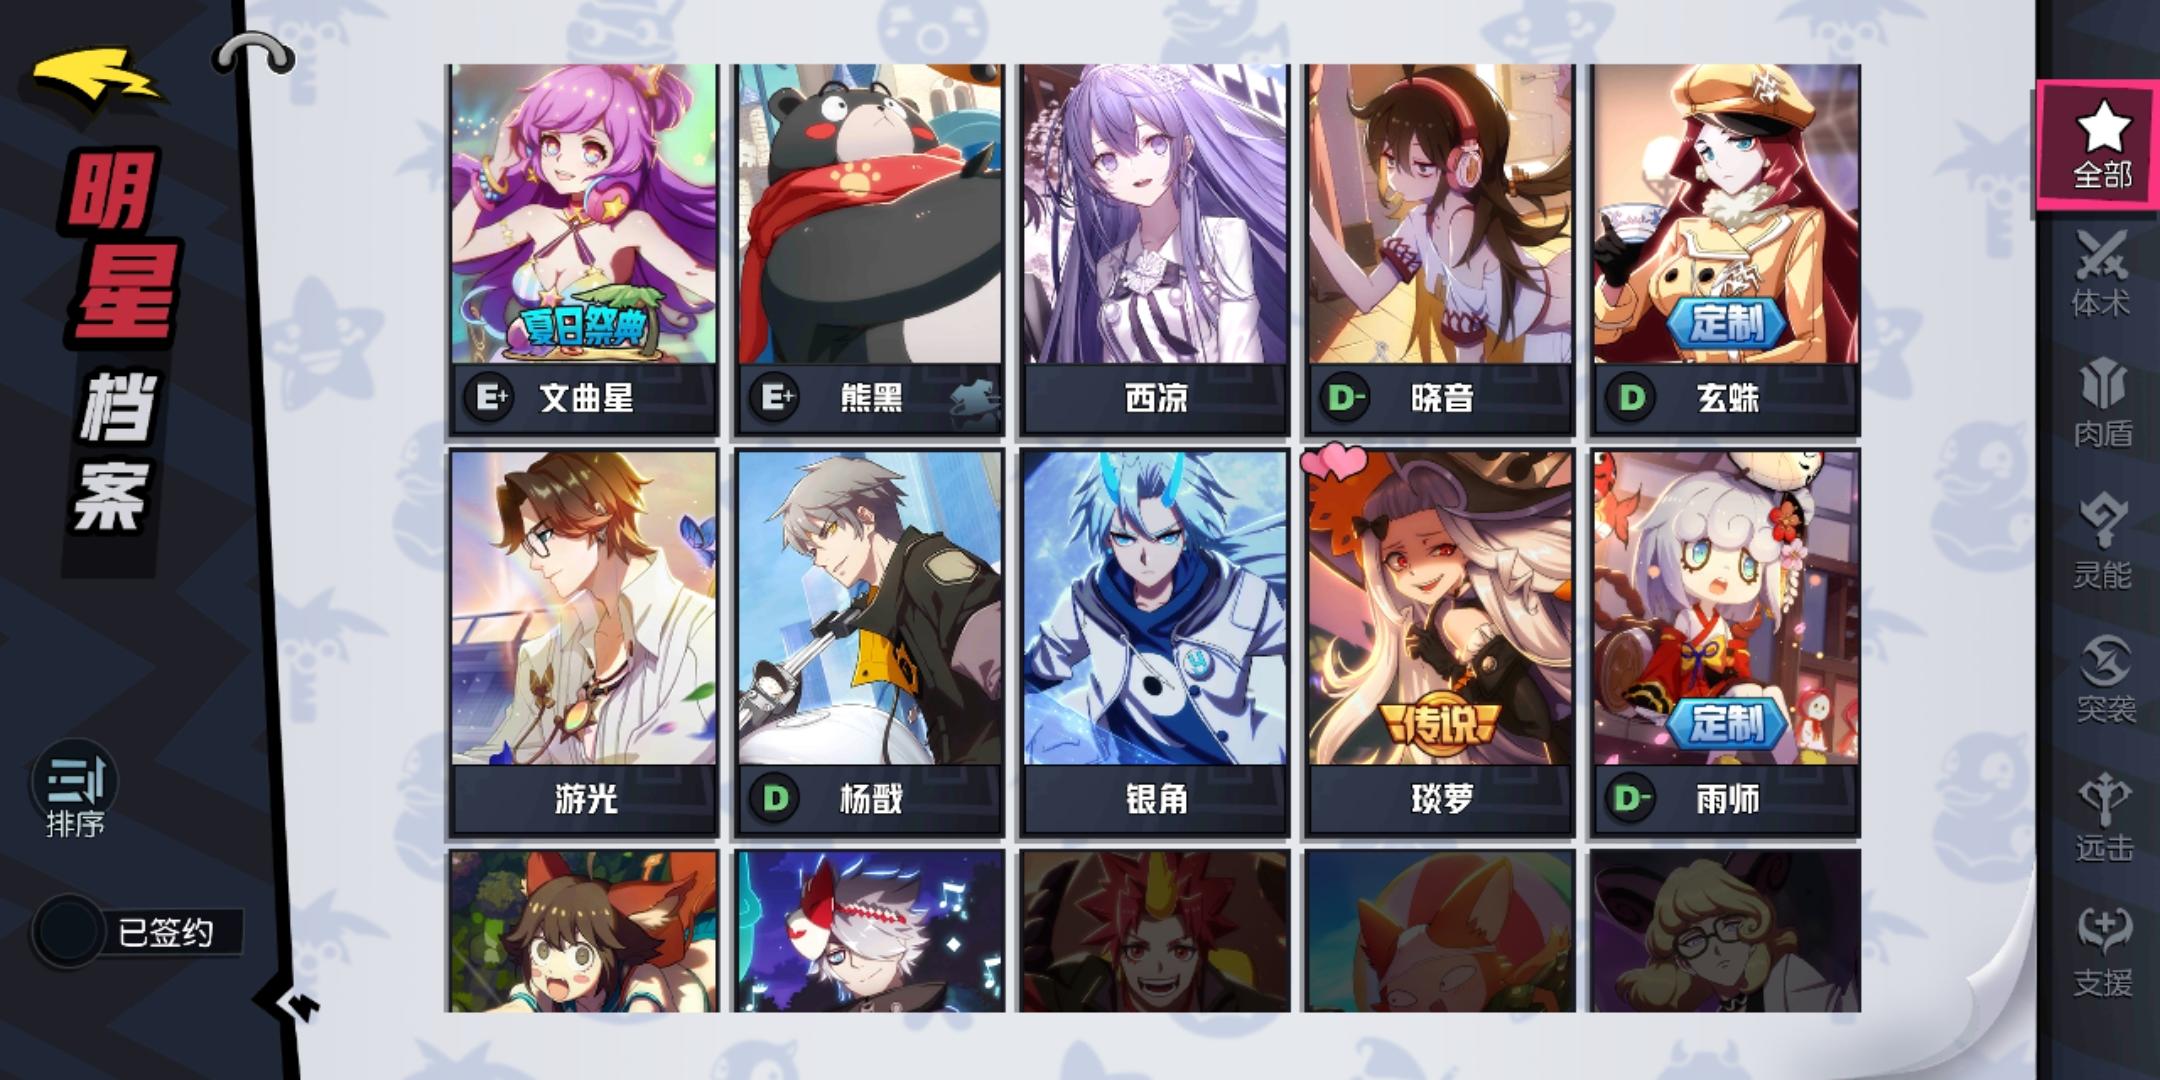
Task: Click the yellow back arrow icon
Action: pos(95,75)
